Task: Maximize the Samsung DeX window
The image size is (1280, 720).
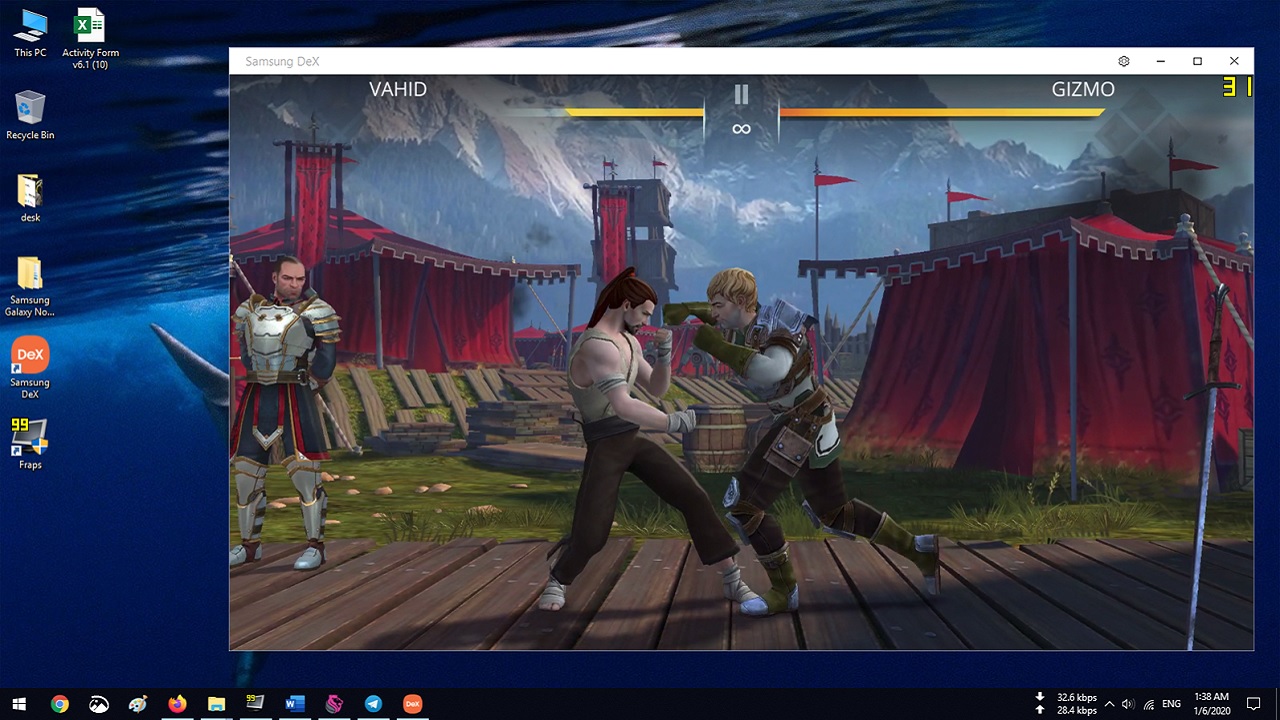Action: tap(1197, 61)
